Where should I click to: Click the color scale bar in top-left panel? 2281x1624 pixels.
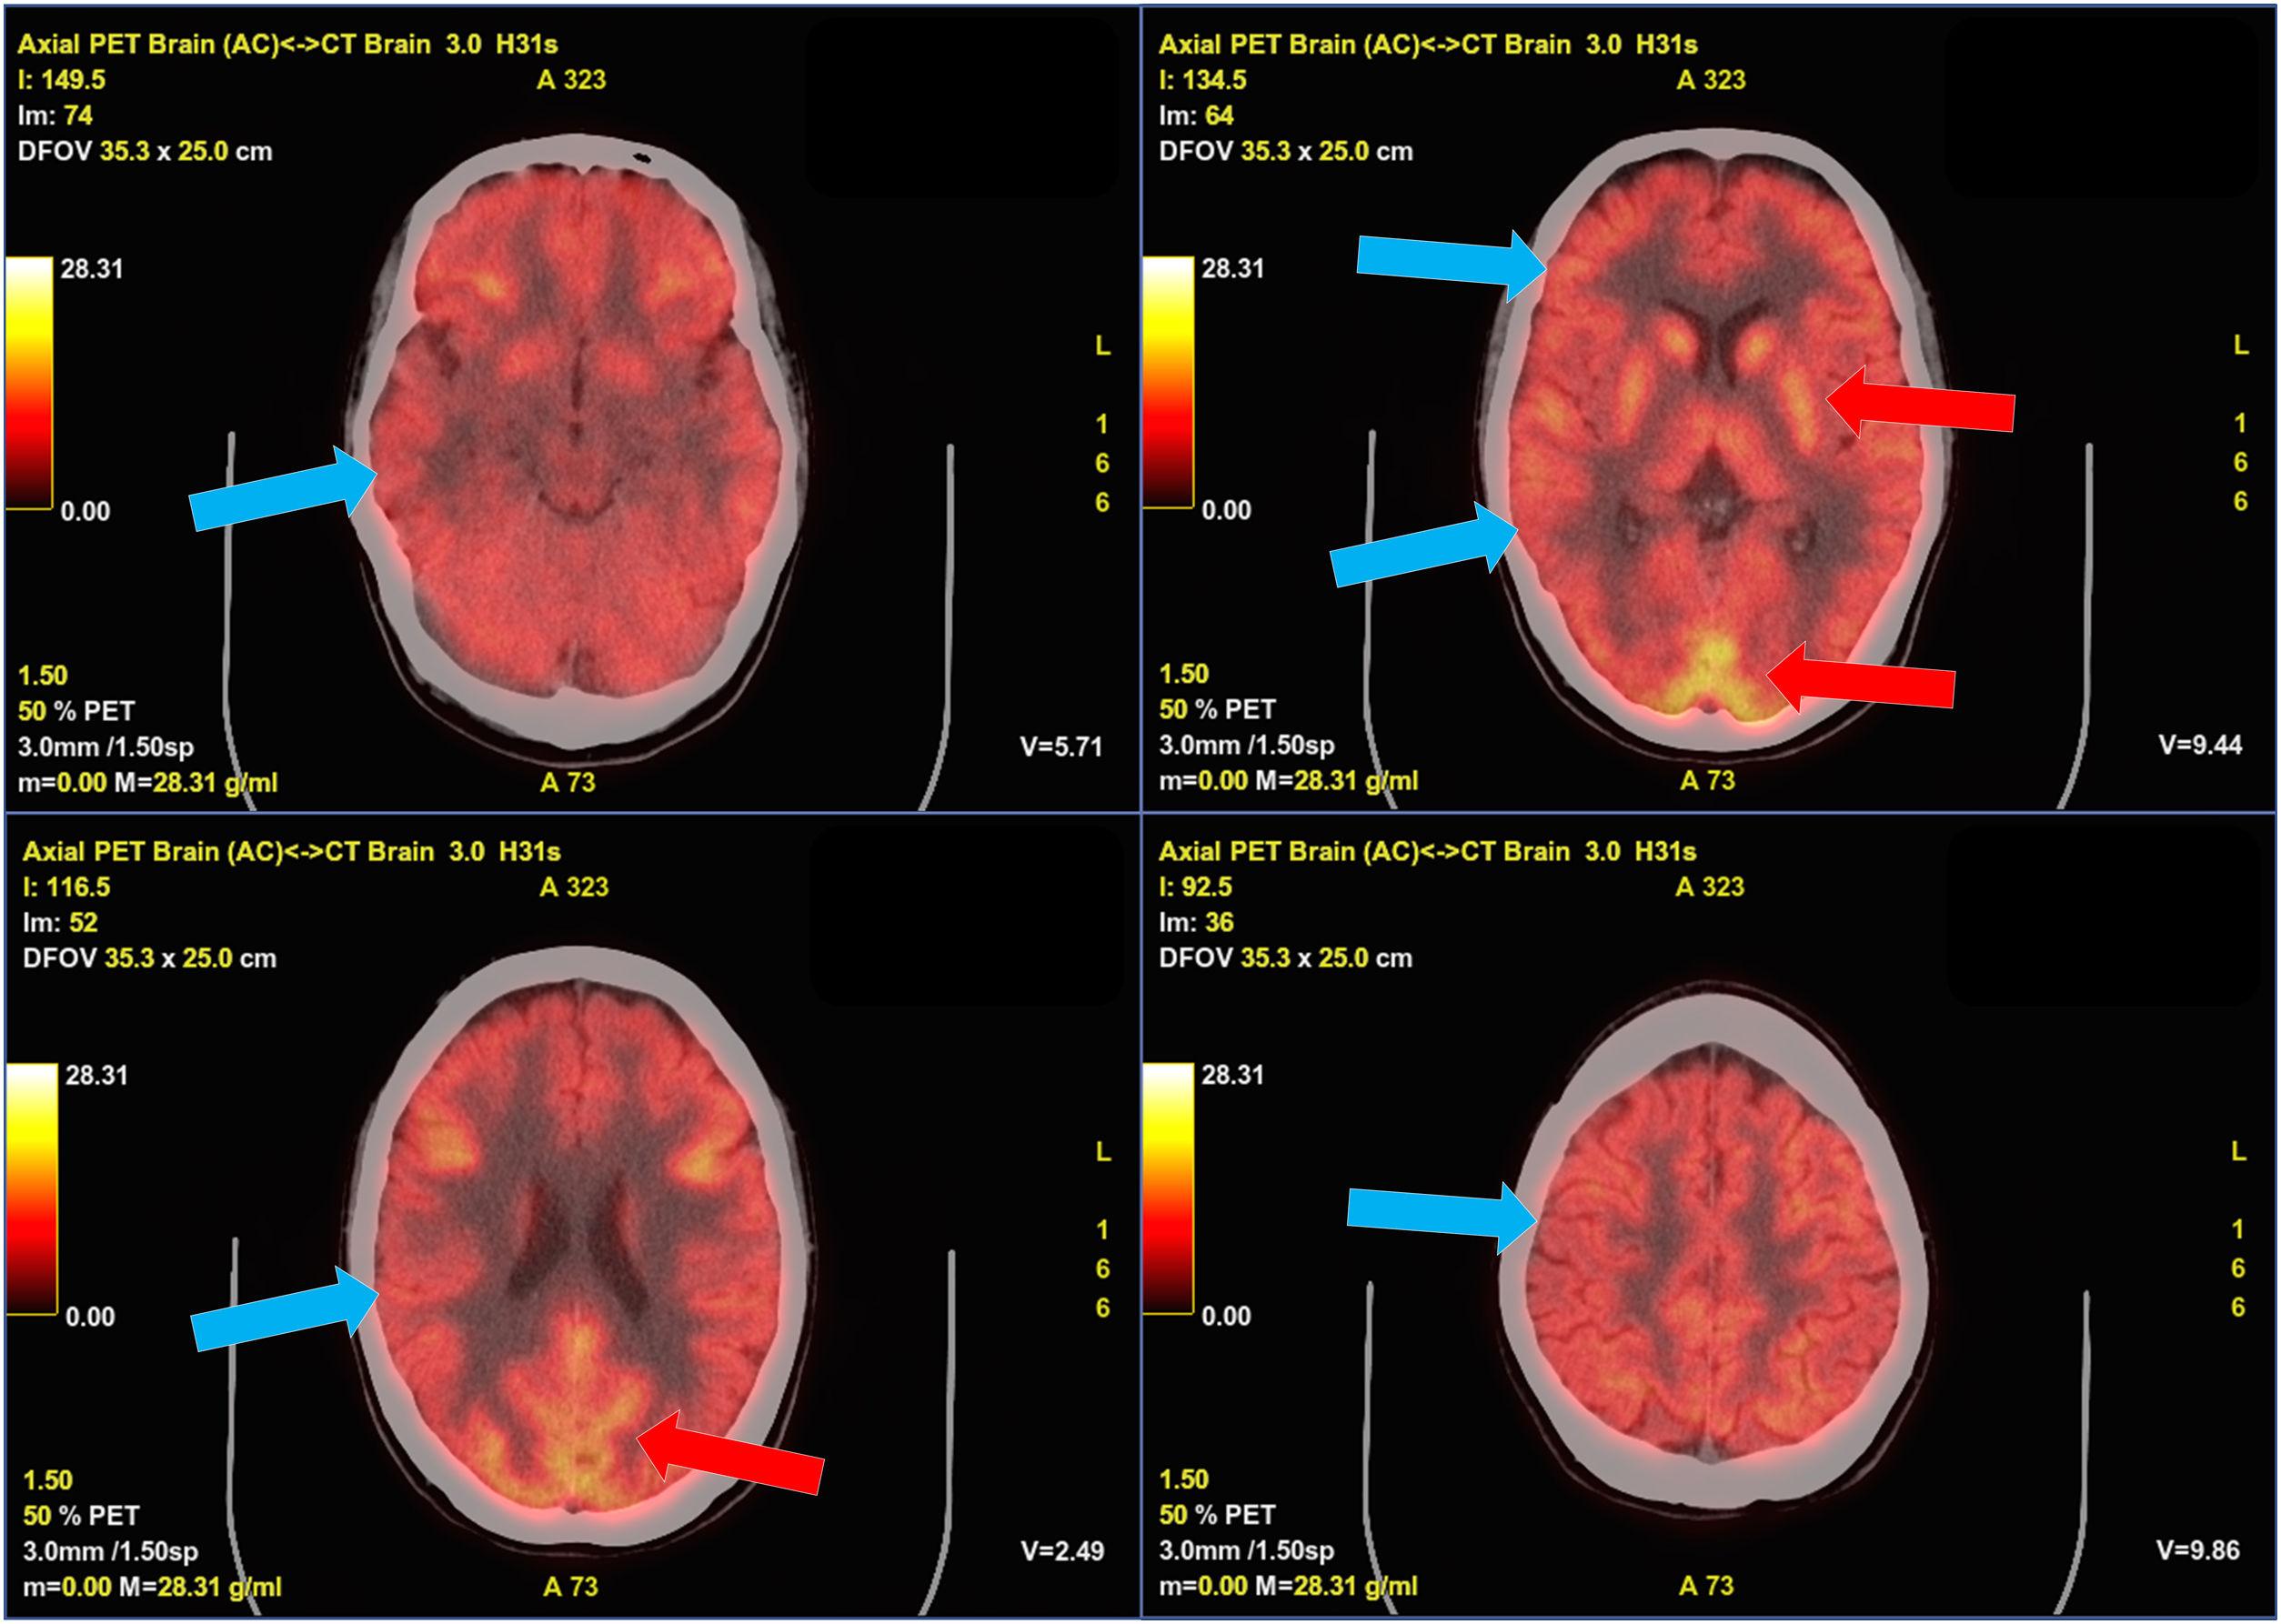coord(29,384)
